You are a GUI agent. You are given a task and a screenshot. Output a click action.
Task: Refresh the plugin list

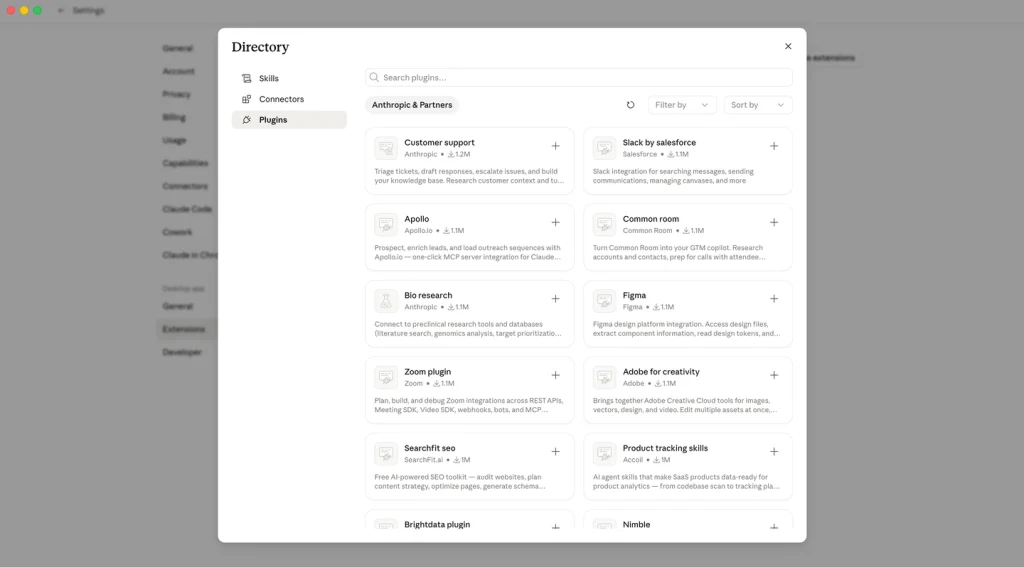pos(630,105)
